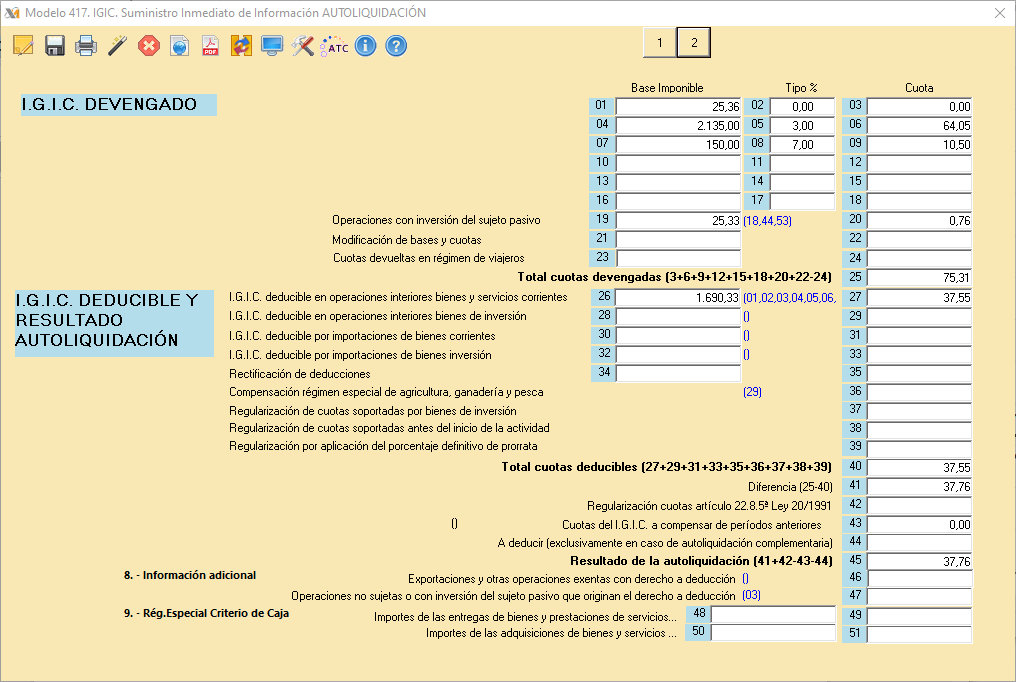Click the "9. - Rég.Especial Criterio de Caja" label
The height and width of the screenshot is (682, 1016).
coord(207,613)
